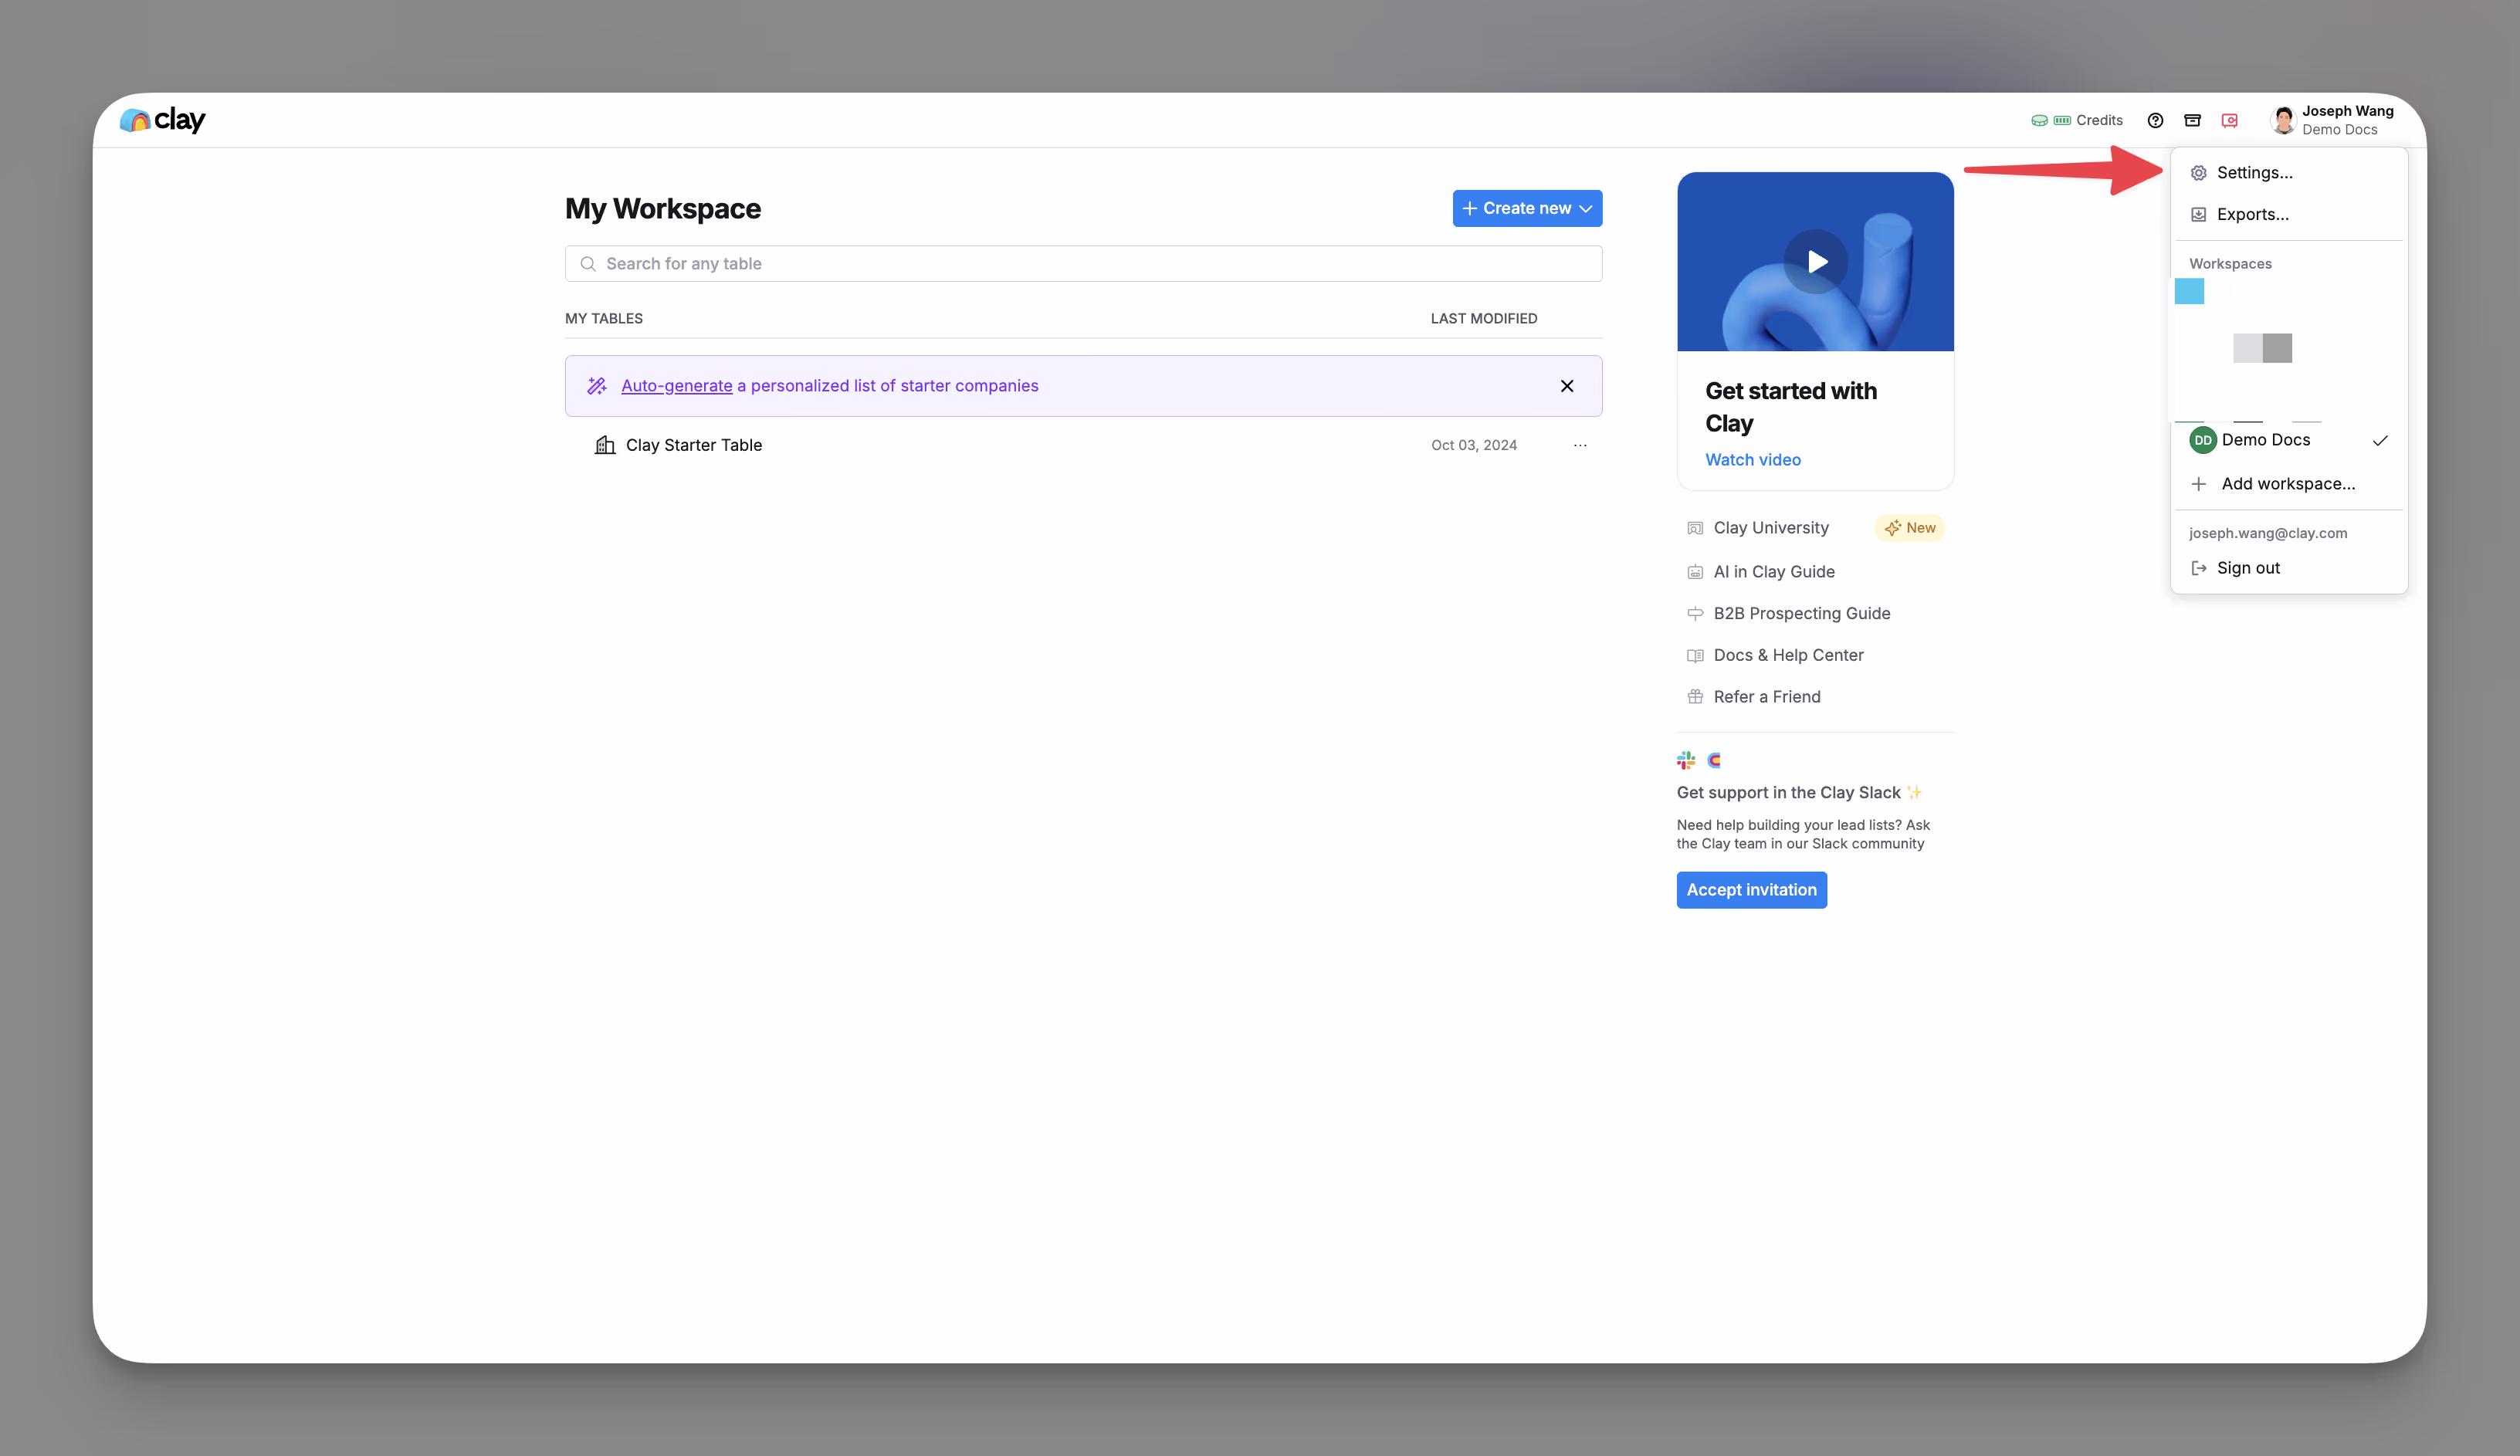Click the MY TABLES column header
Screen dimensions: 2520x1456
click(x=604, y=319)
